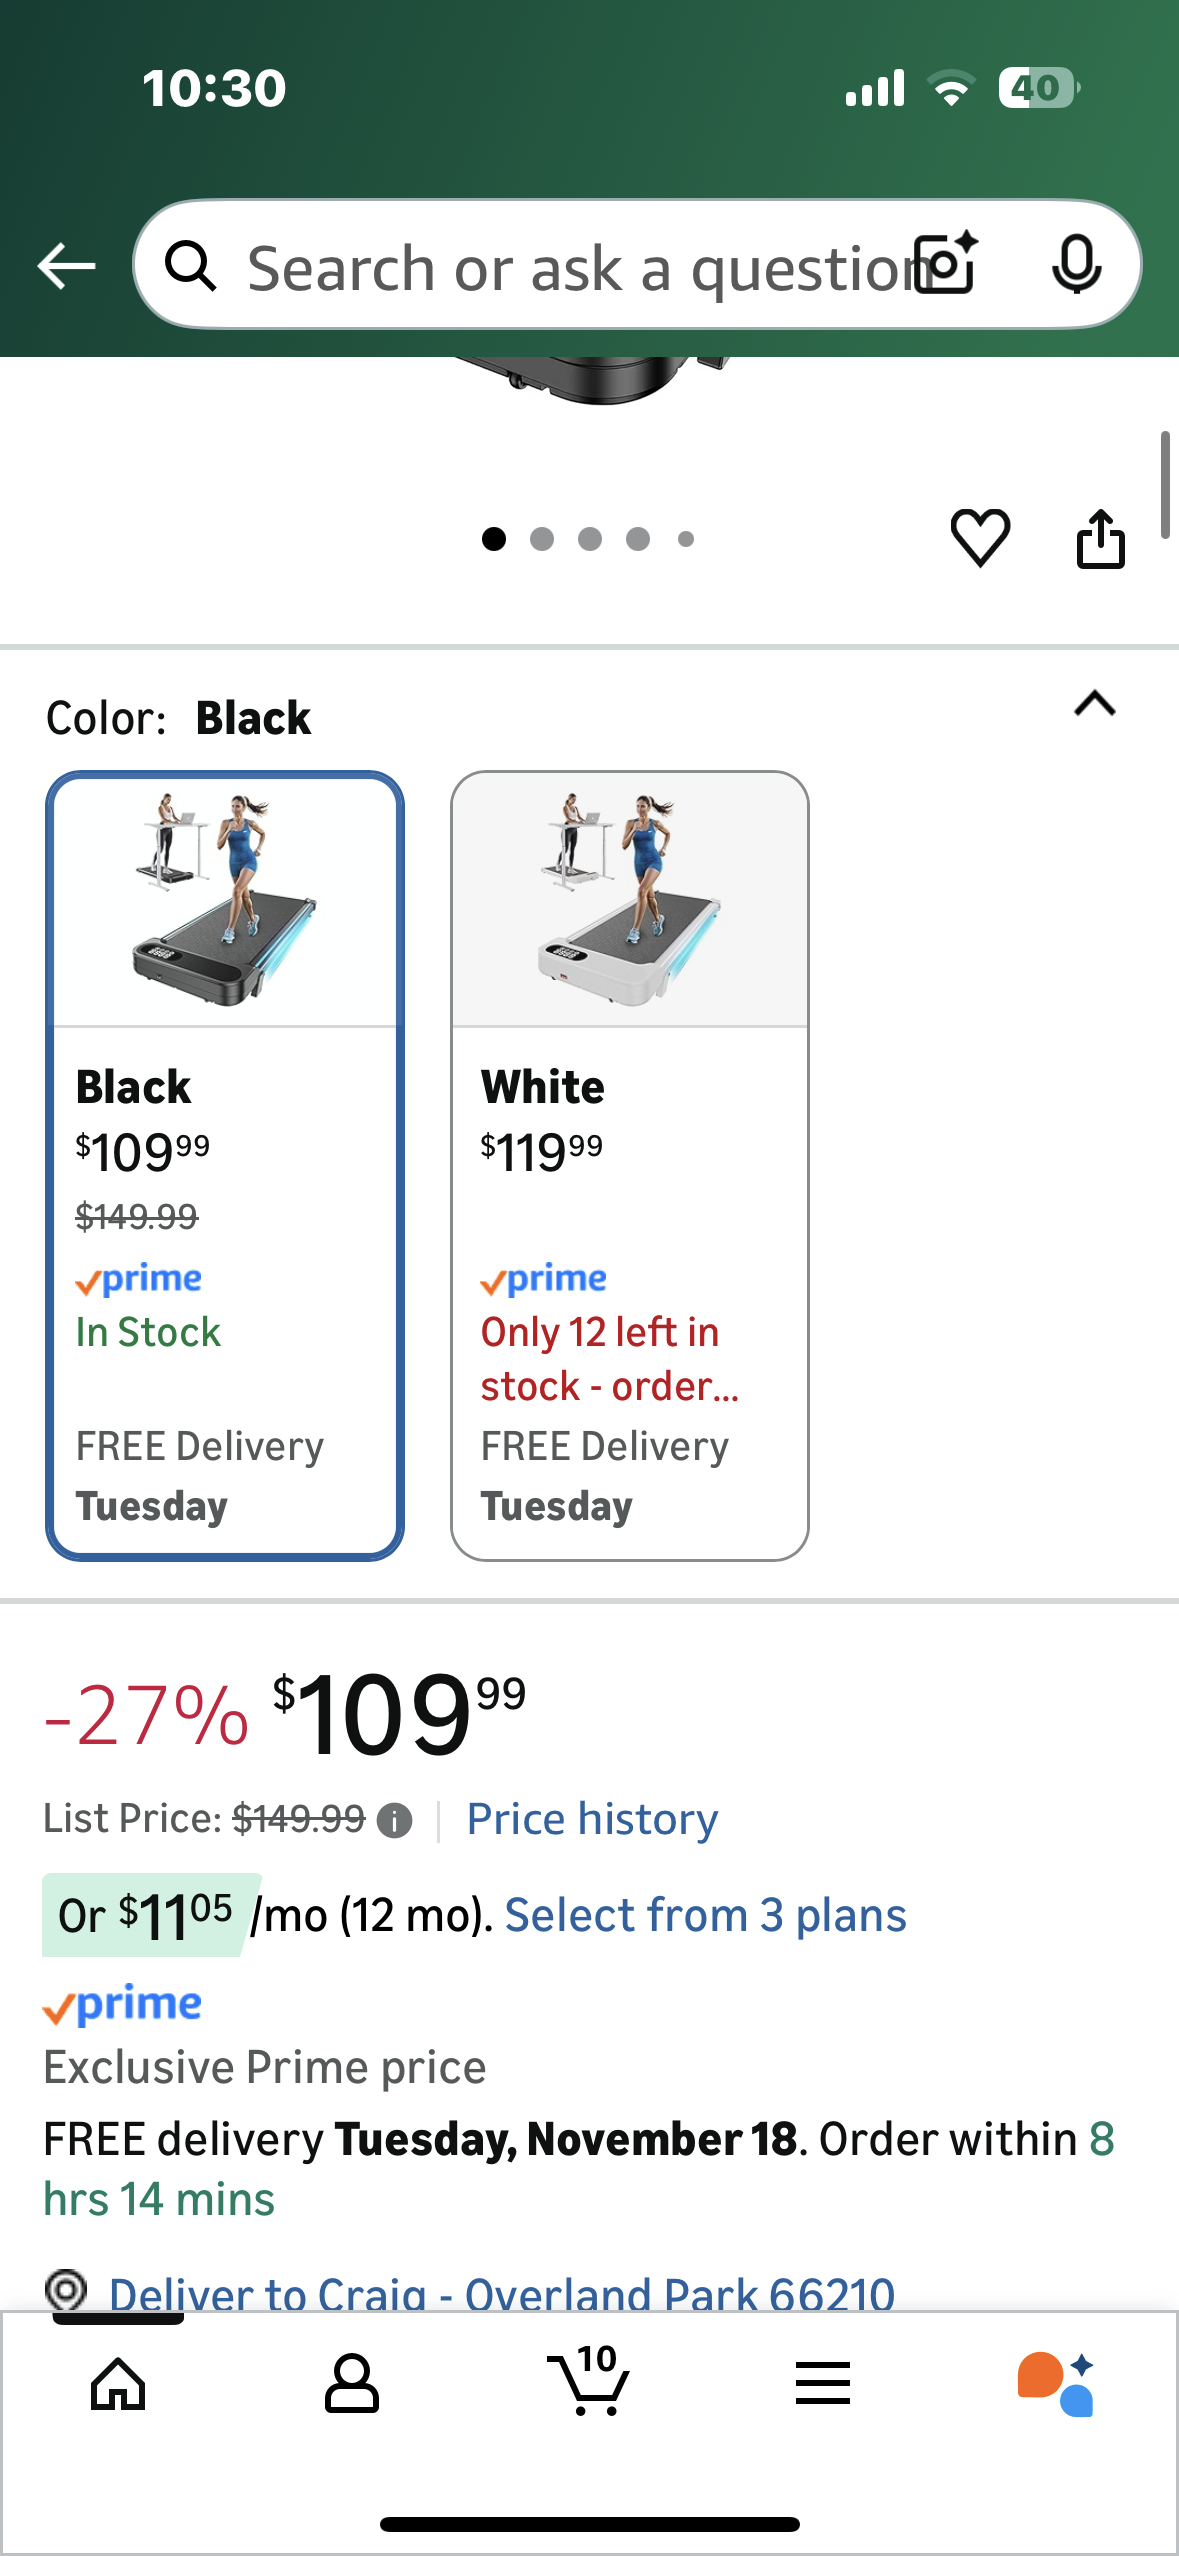Select from 3 payment plans

(706, 1913)
